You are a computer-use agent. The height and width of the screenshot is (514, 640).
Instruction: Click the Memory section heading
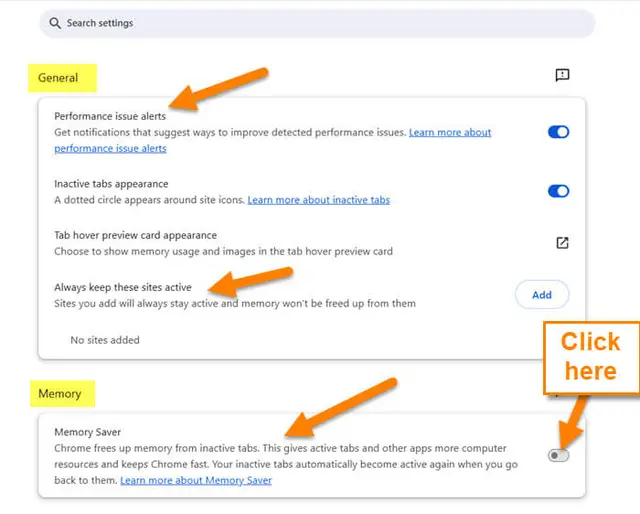pos(60,394)
